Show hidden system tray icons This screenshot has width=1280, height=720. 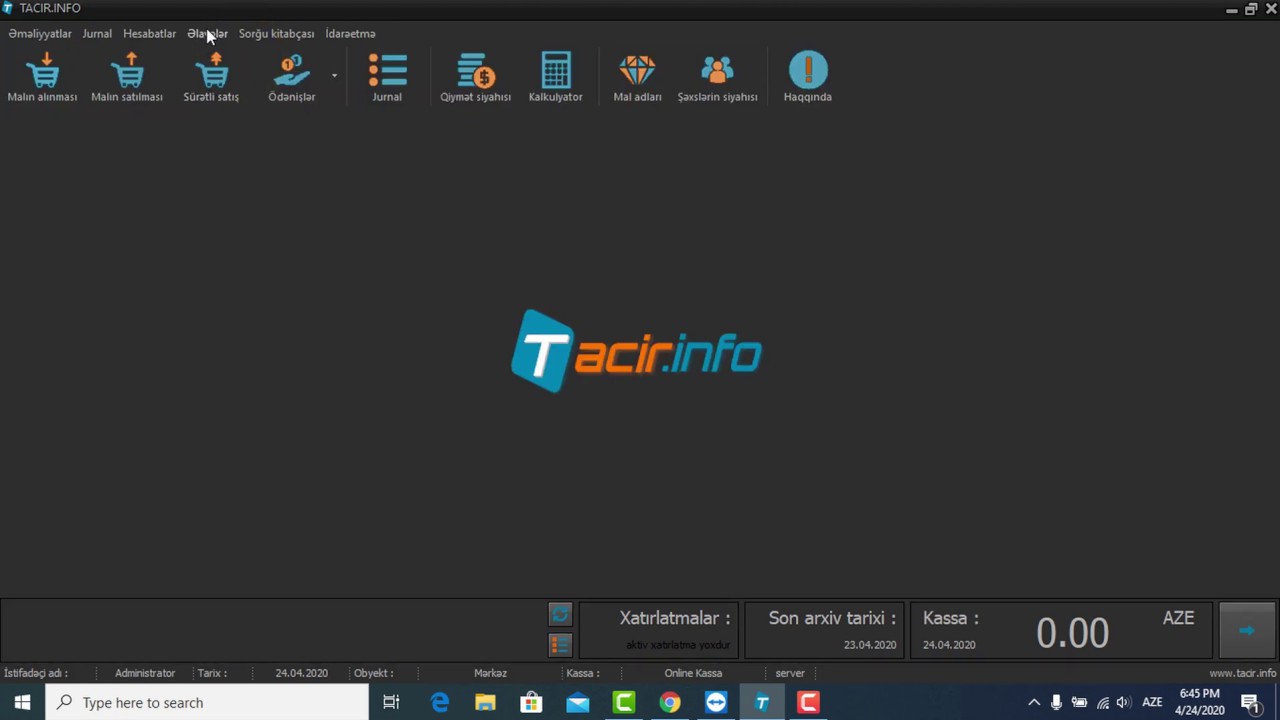[1034, 703]
